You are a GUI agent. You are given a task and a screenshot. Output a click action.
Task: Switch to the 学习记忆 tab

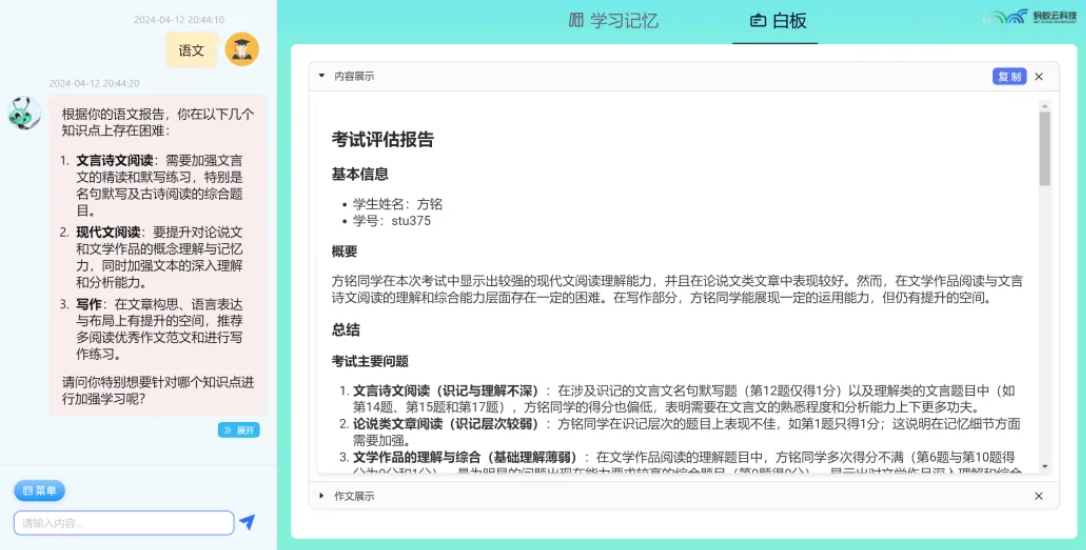[614, 20]
